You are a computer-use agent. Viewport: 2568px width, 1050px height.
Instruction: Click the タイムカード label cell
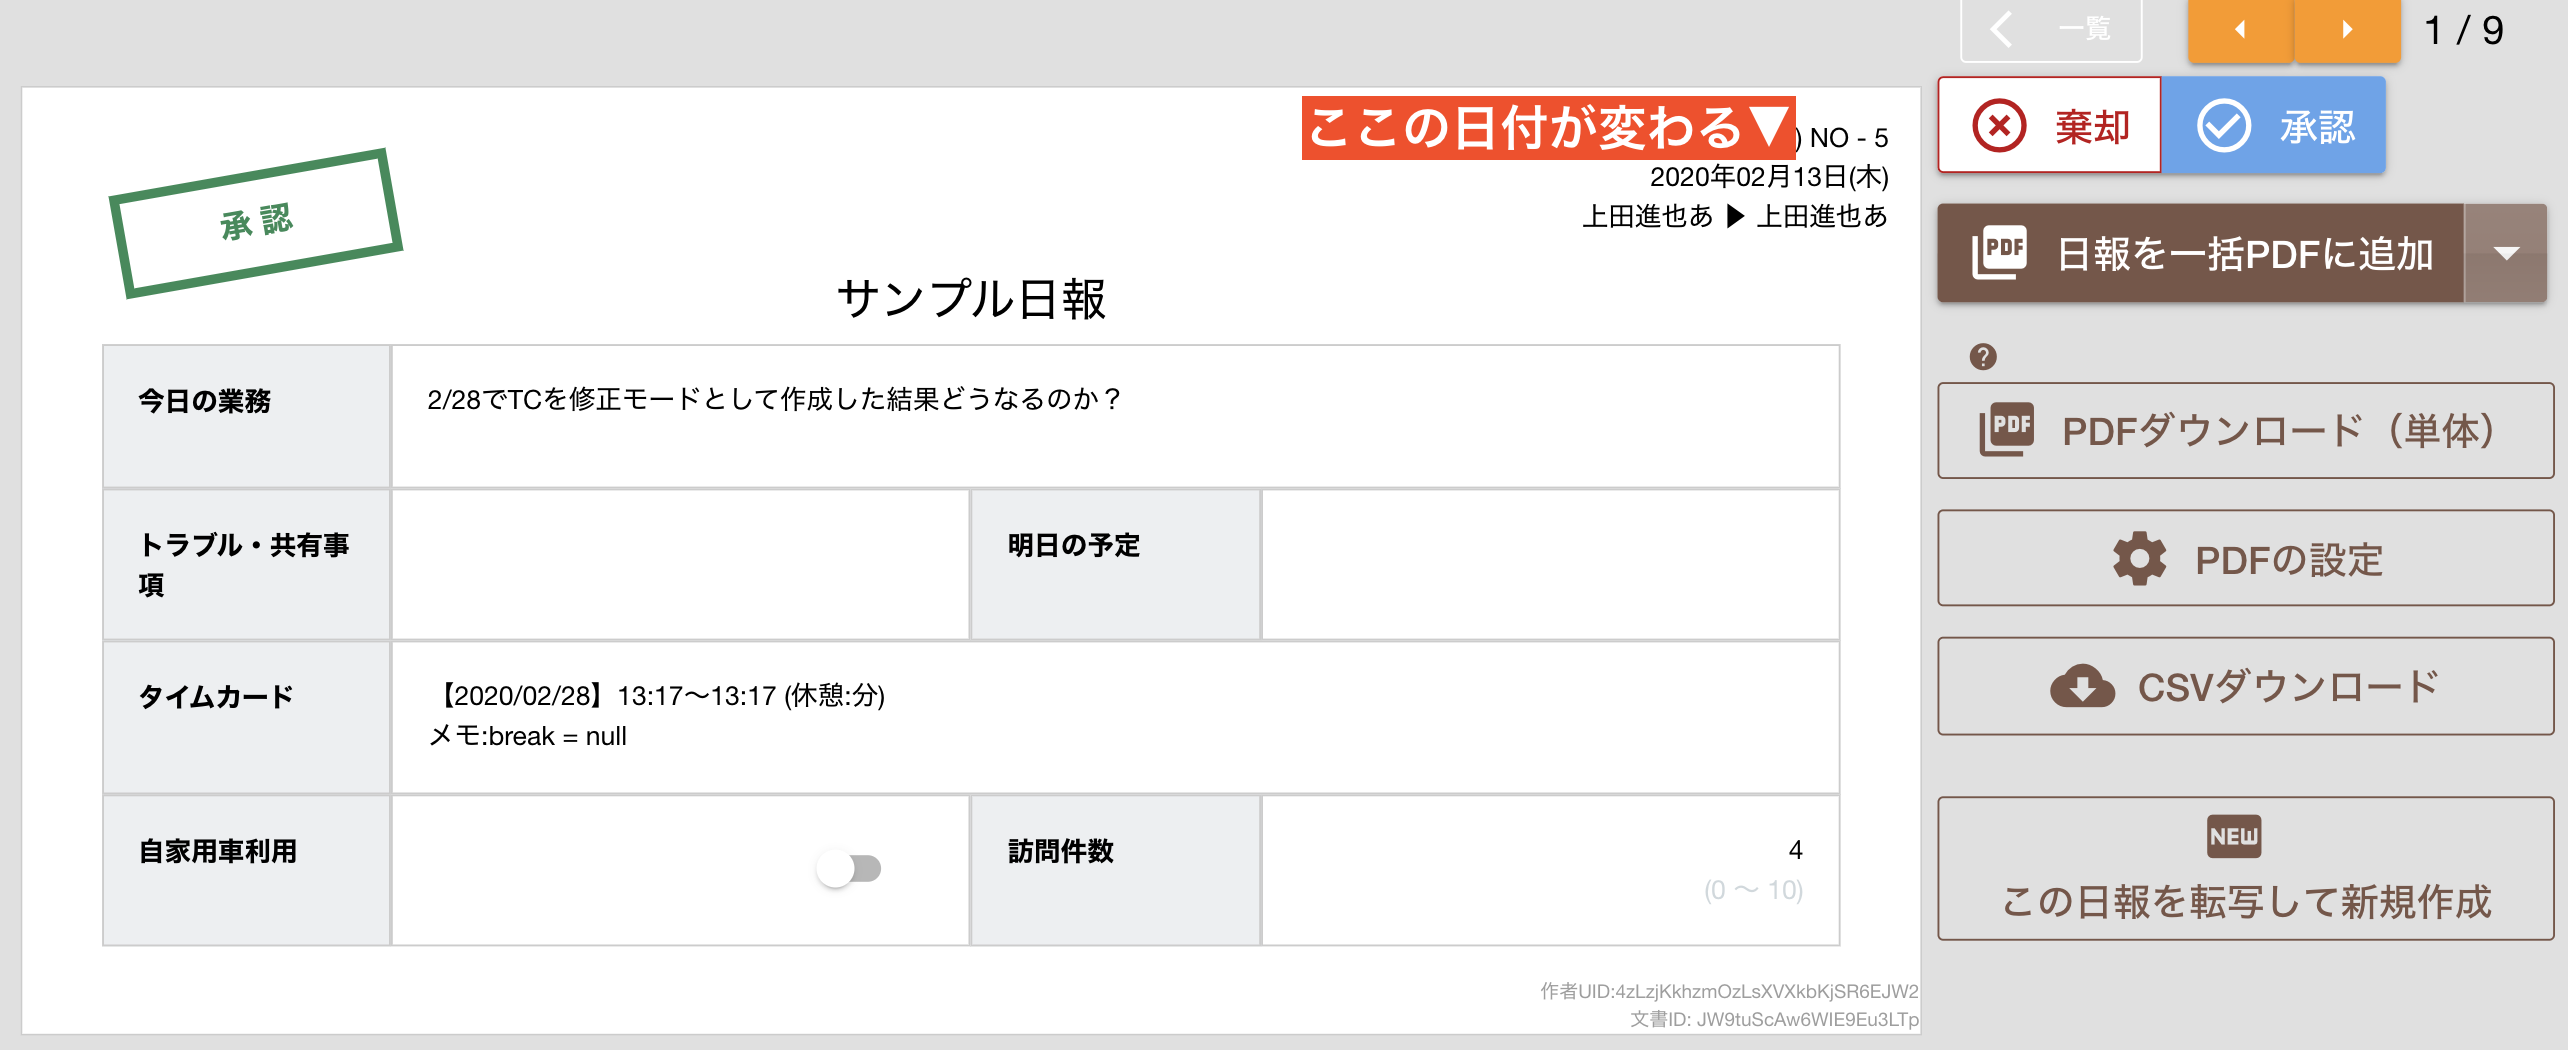point(246,718)
